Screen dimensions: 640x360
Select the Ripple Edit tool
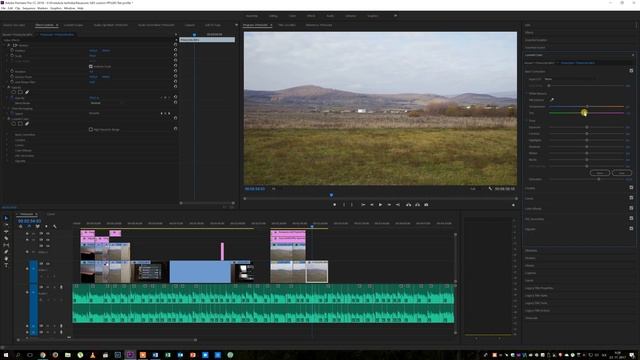click(x=6, y=231)
